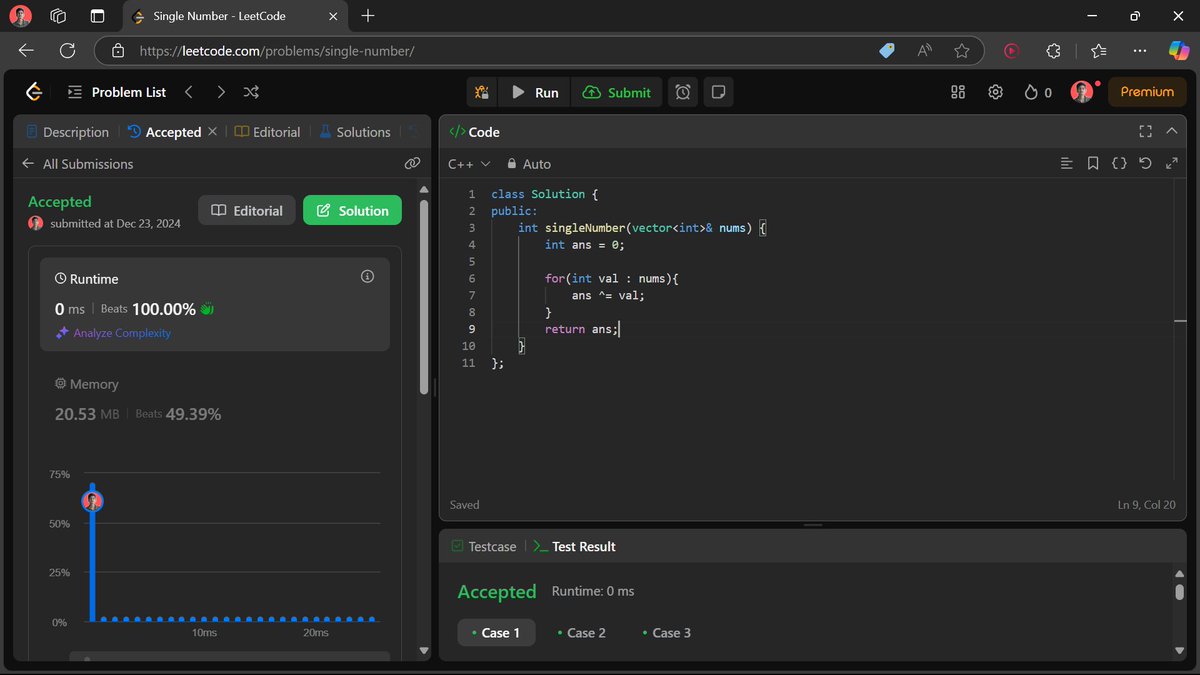The image size is (1200, 675).
Task: Refresh the browser page
Action: [x=67, y=50]
